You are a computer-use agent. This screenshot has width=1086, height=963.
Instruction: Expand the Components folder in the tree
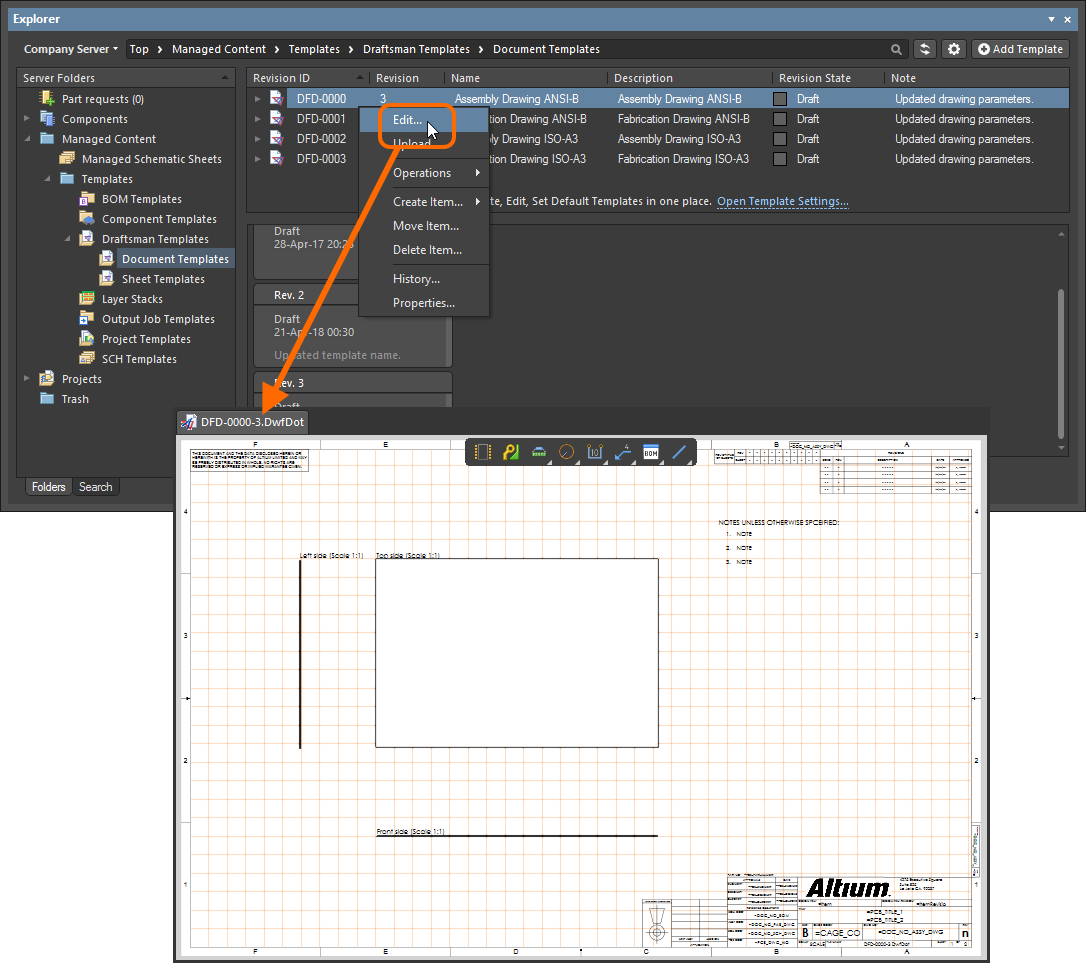pyautogui.click(x=27, y=119)
